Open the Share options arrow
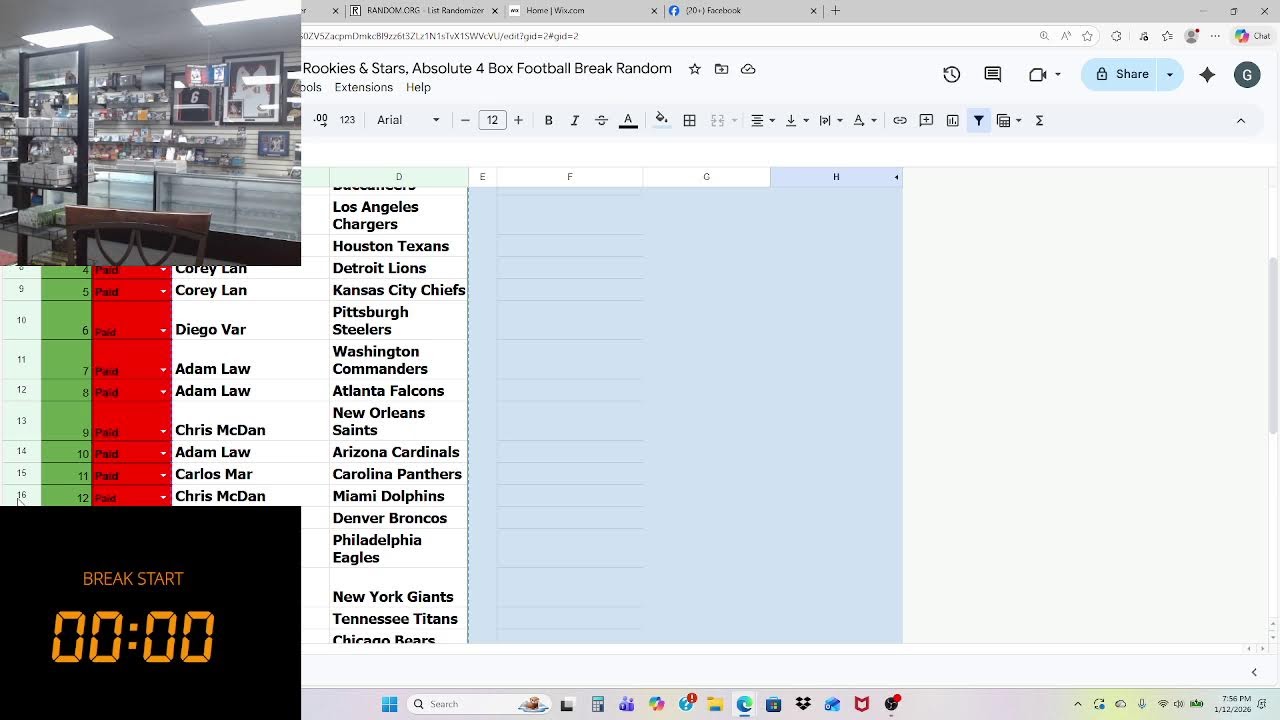Viewport: 1280px width, 720px height. [x=1170, y=74]
